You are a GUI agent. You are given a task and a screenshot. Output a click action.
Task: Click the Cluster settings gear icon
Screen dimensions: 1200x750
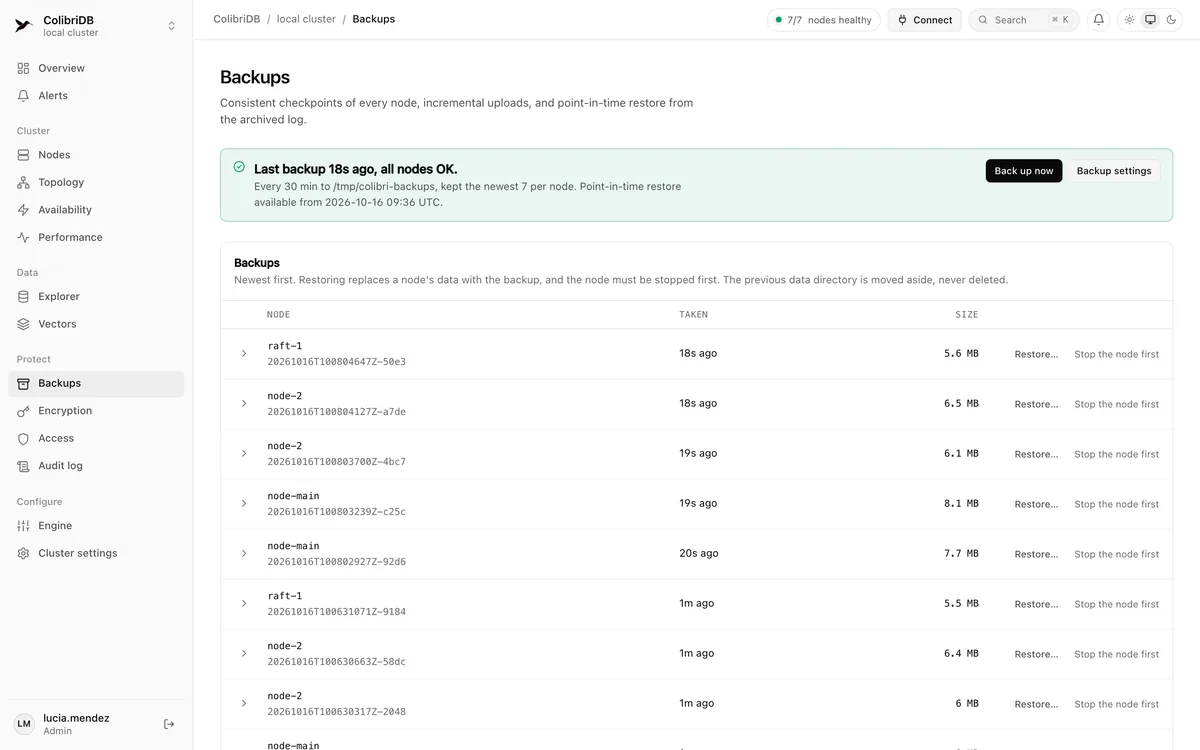click(24, 553)
